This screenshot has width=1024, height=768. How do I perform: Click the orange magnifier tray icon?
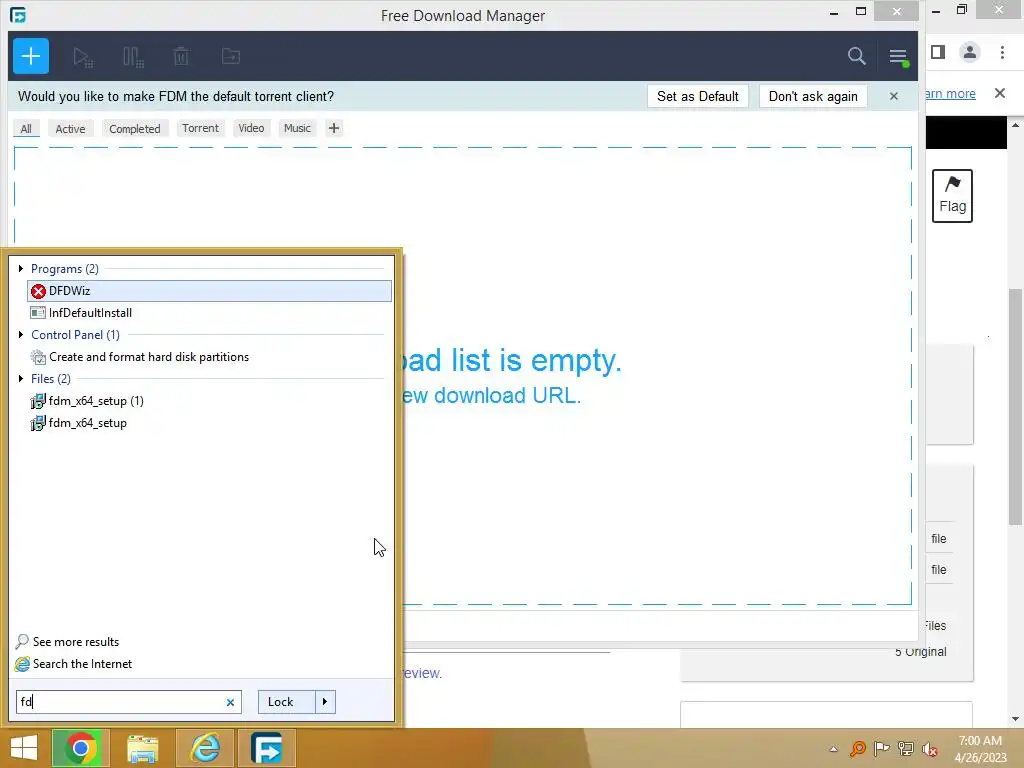click(858, 749)
